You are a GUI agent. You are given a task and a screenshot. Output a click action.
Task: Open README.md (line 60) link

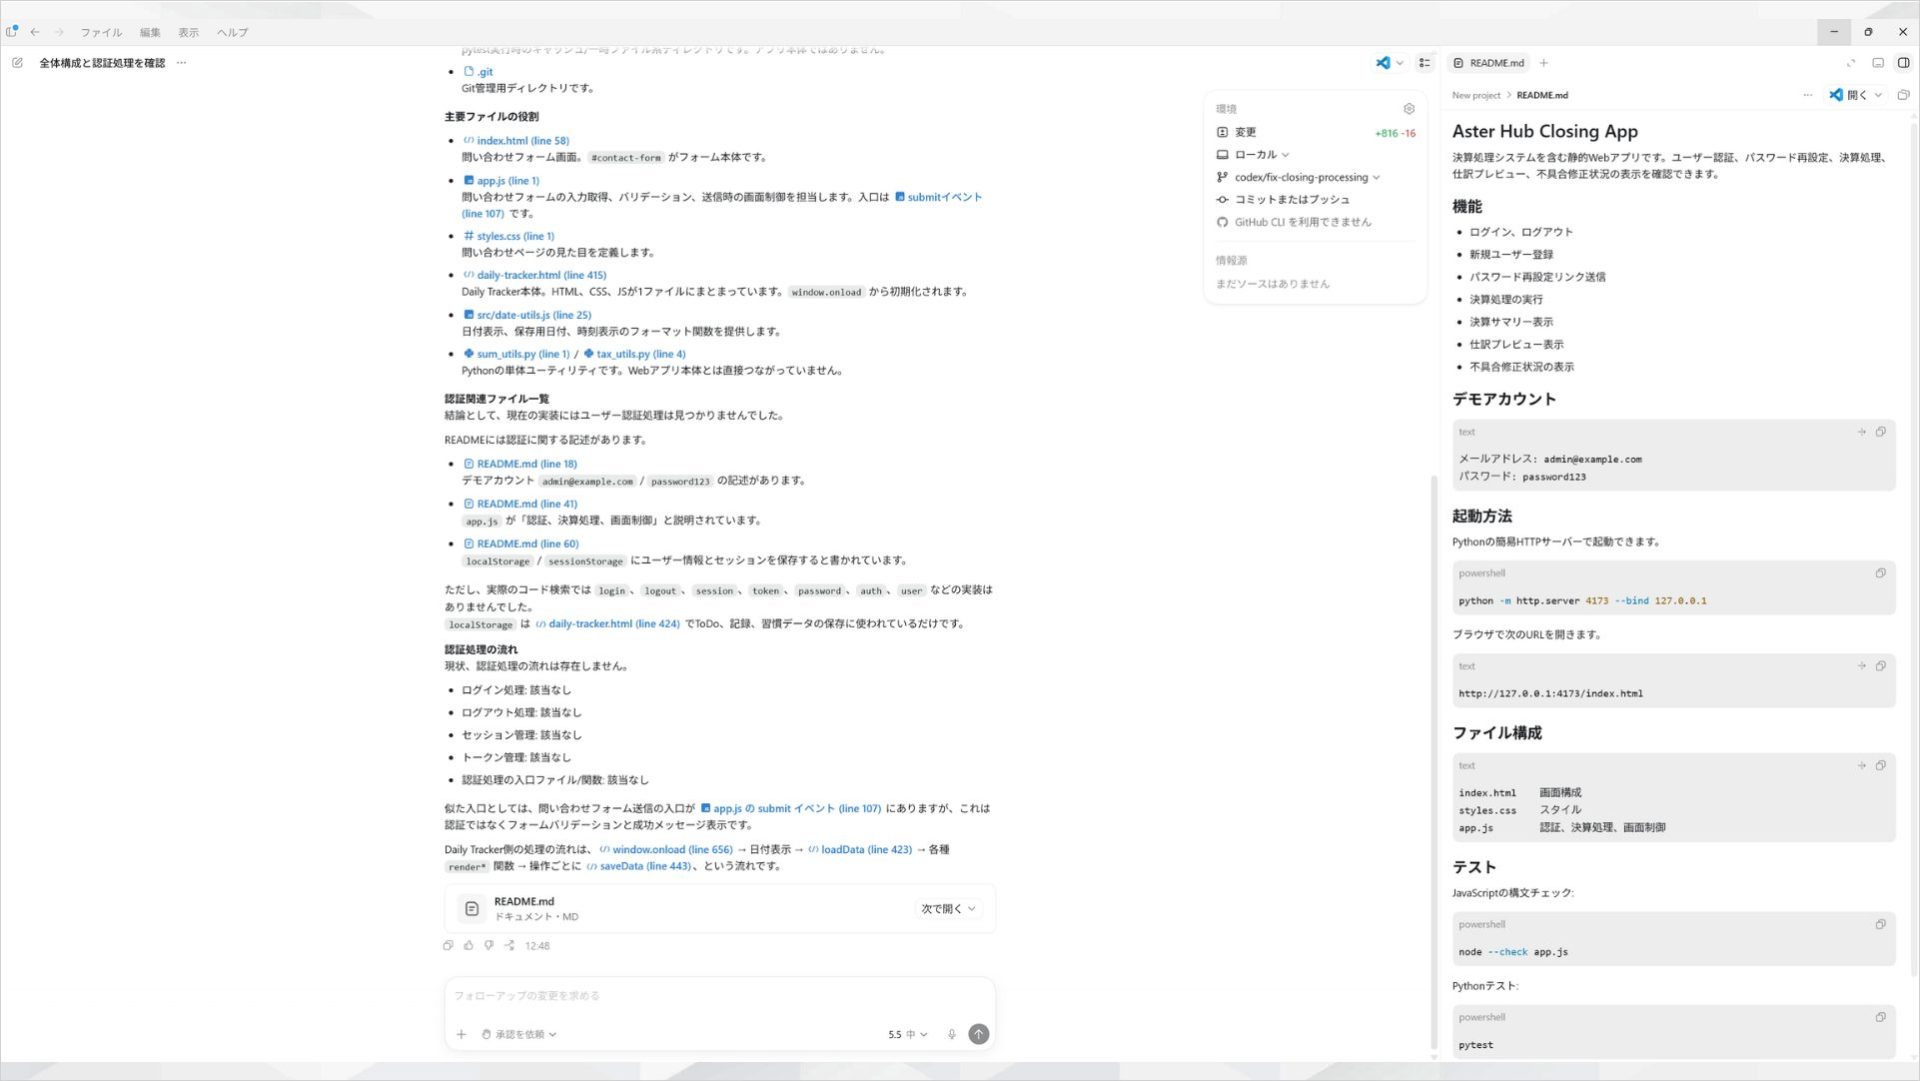(x=520, y=544)
